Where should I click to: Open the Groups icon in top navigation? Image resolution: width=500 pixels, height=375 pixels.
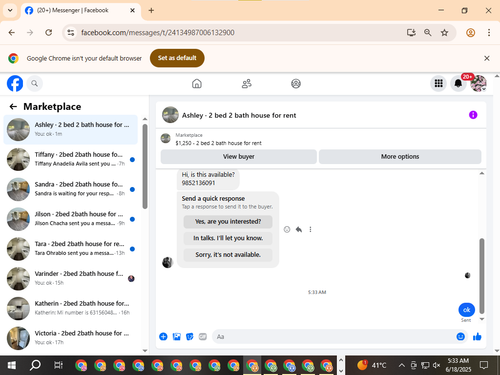coord(296,83)
